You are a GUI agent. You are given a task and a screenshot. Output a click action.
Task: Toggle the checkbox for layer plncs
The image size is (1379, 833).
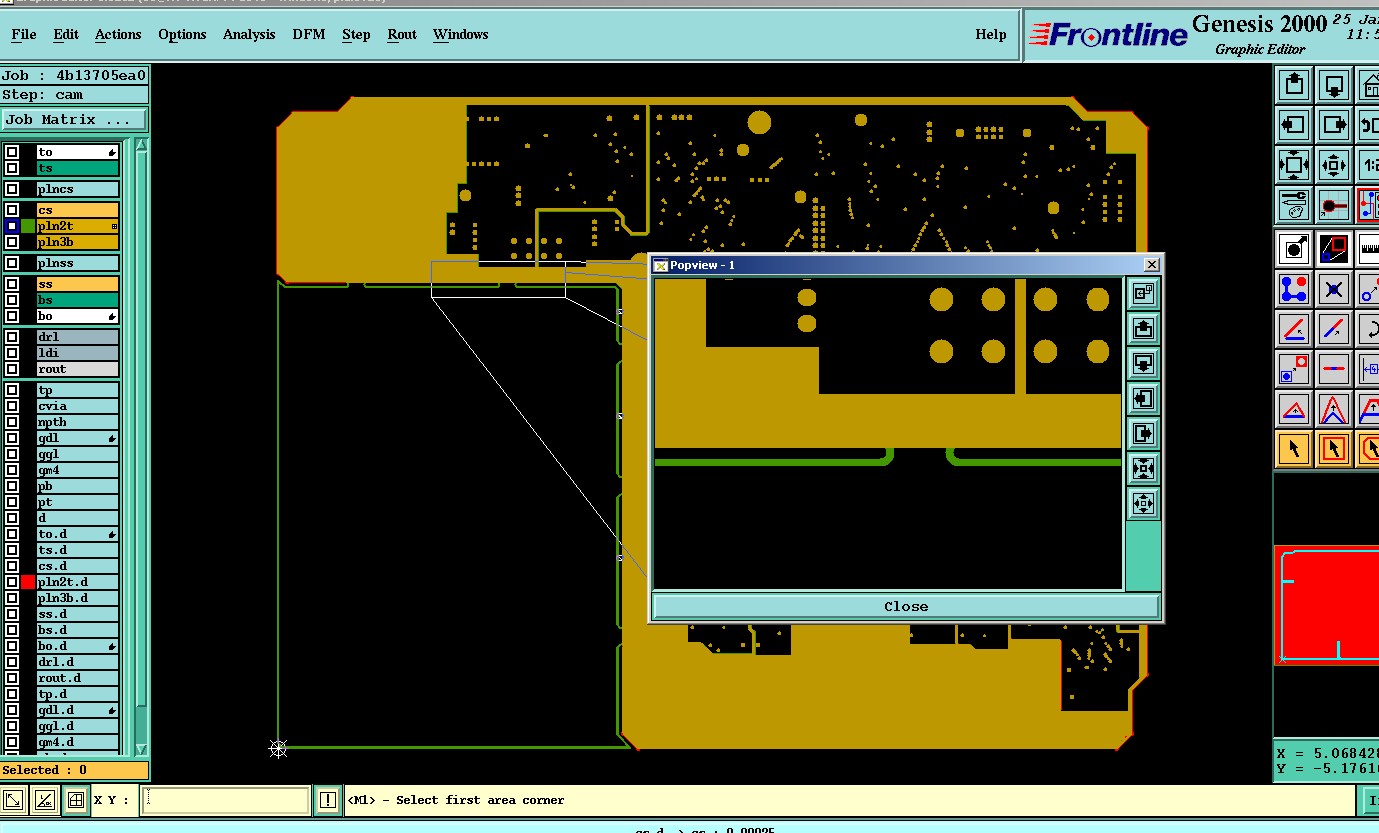(x=12, y=189)
